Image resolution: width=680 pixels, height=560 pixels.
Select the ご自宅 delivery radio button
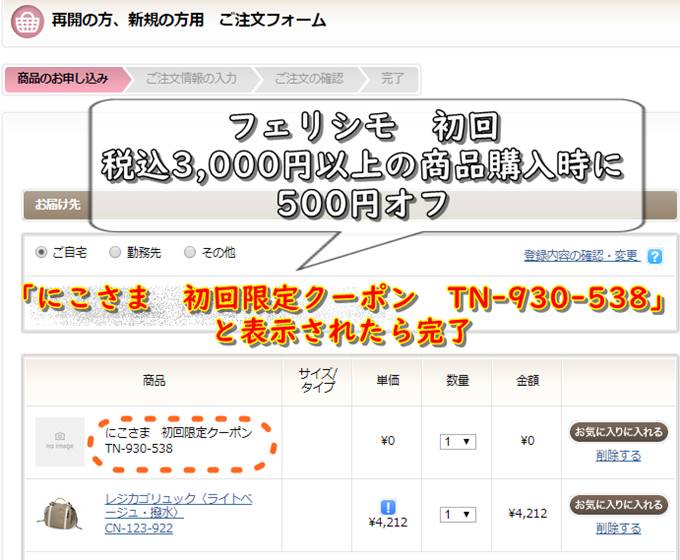pyautogui.click(x=41, y=252)
